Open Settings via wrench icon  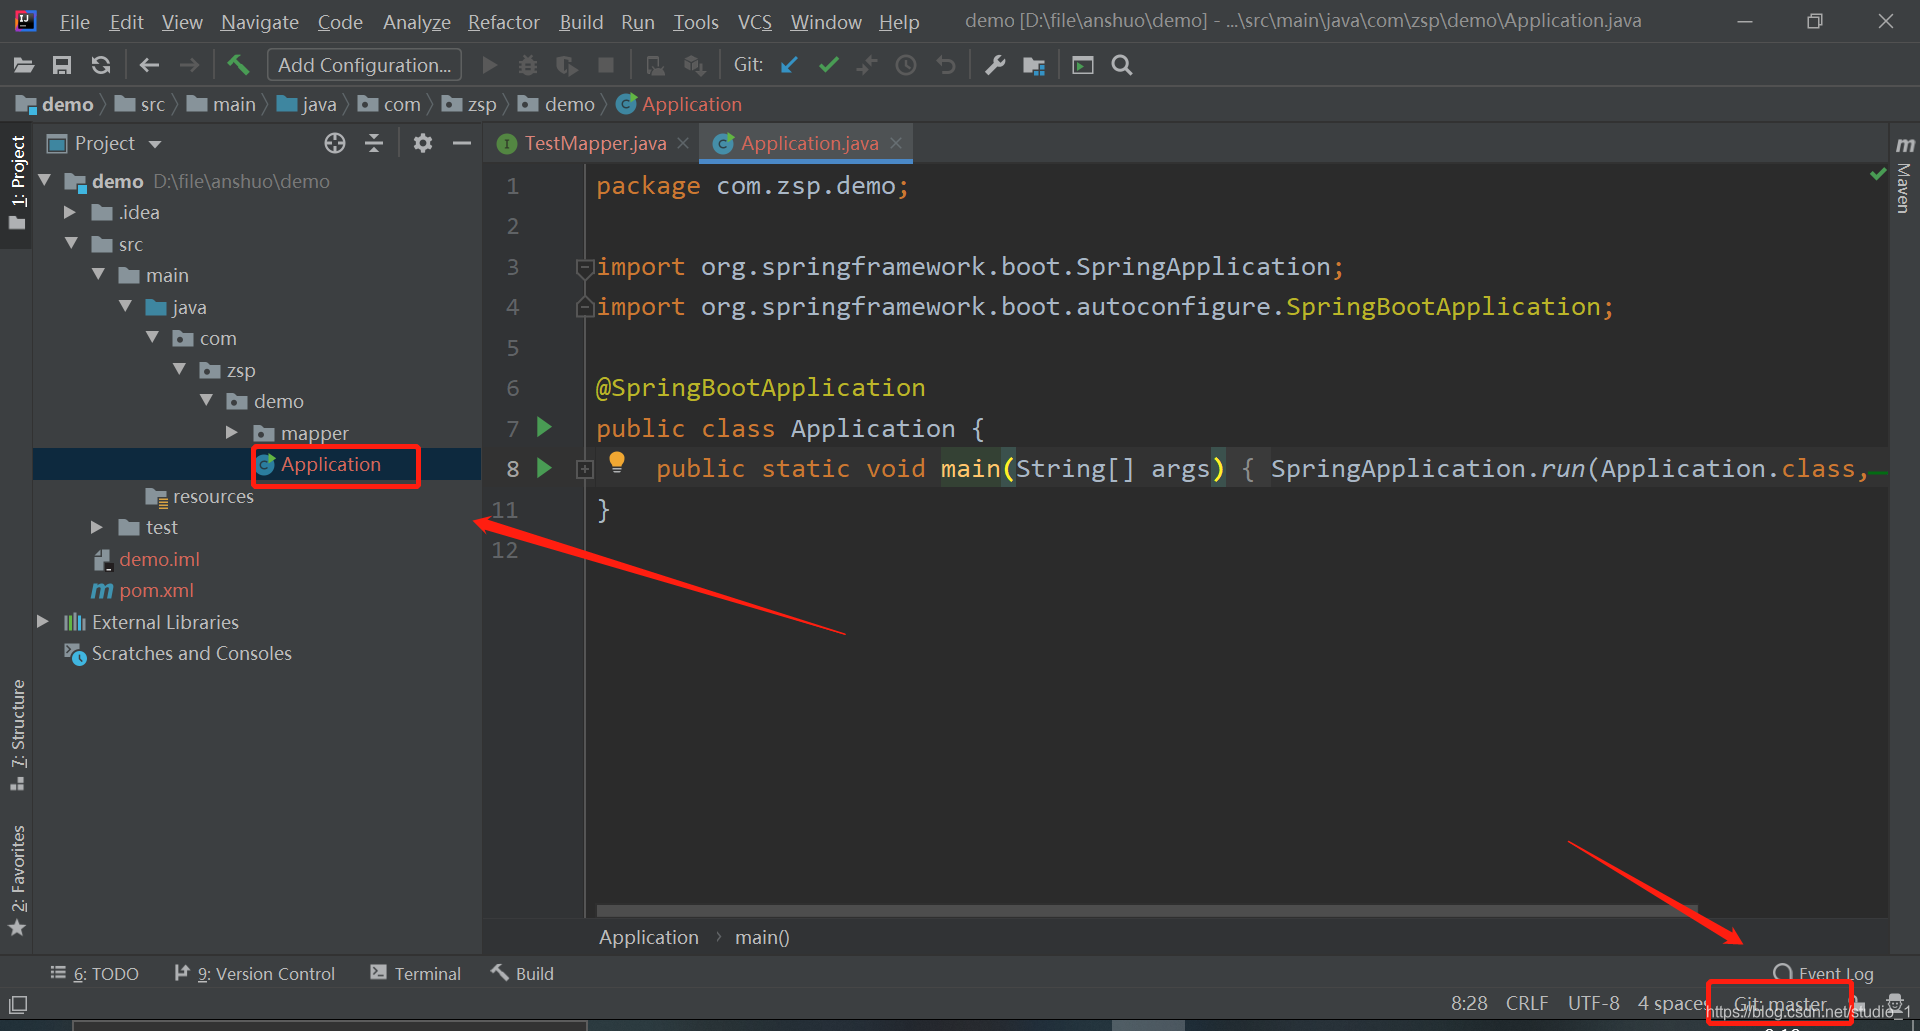995,65
